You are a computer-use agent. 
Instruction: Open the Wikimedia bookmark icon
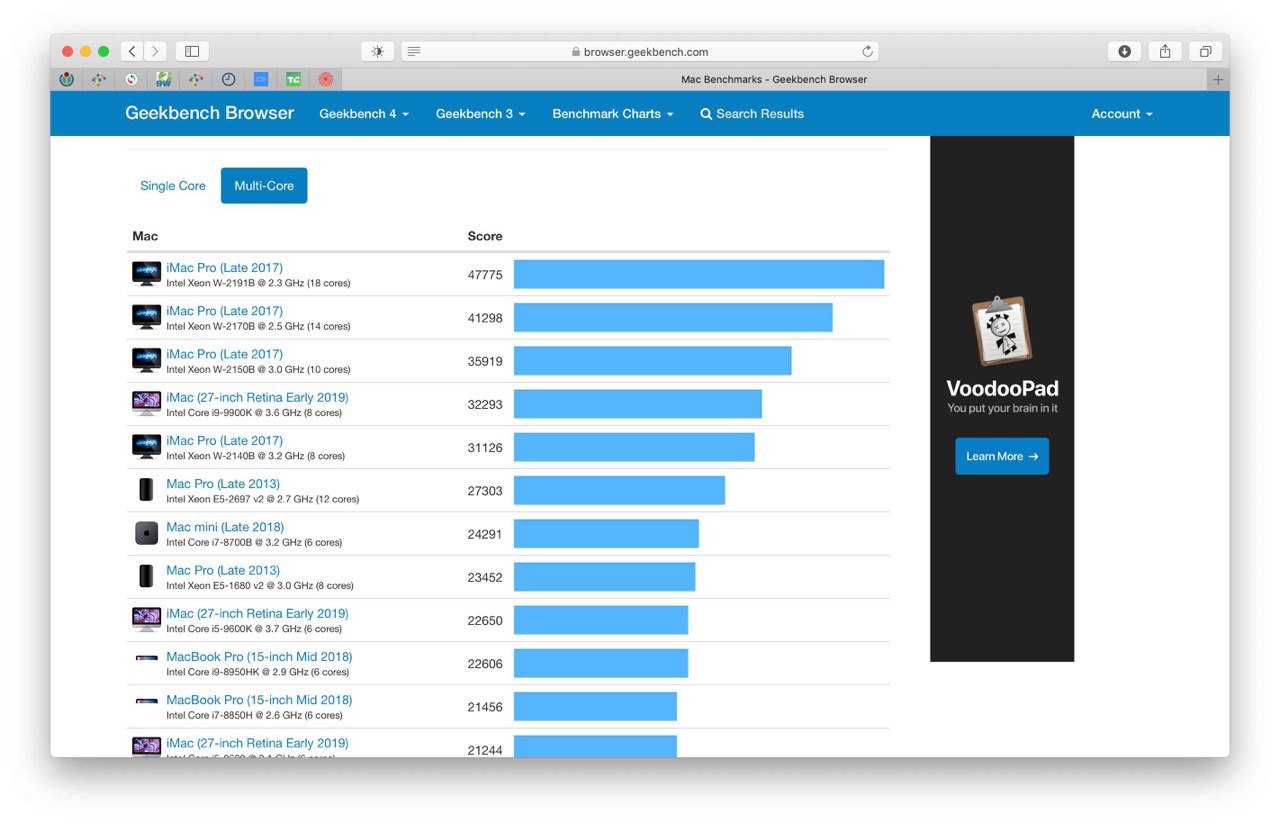point(66,79)
